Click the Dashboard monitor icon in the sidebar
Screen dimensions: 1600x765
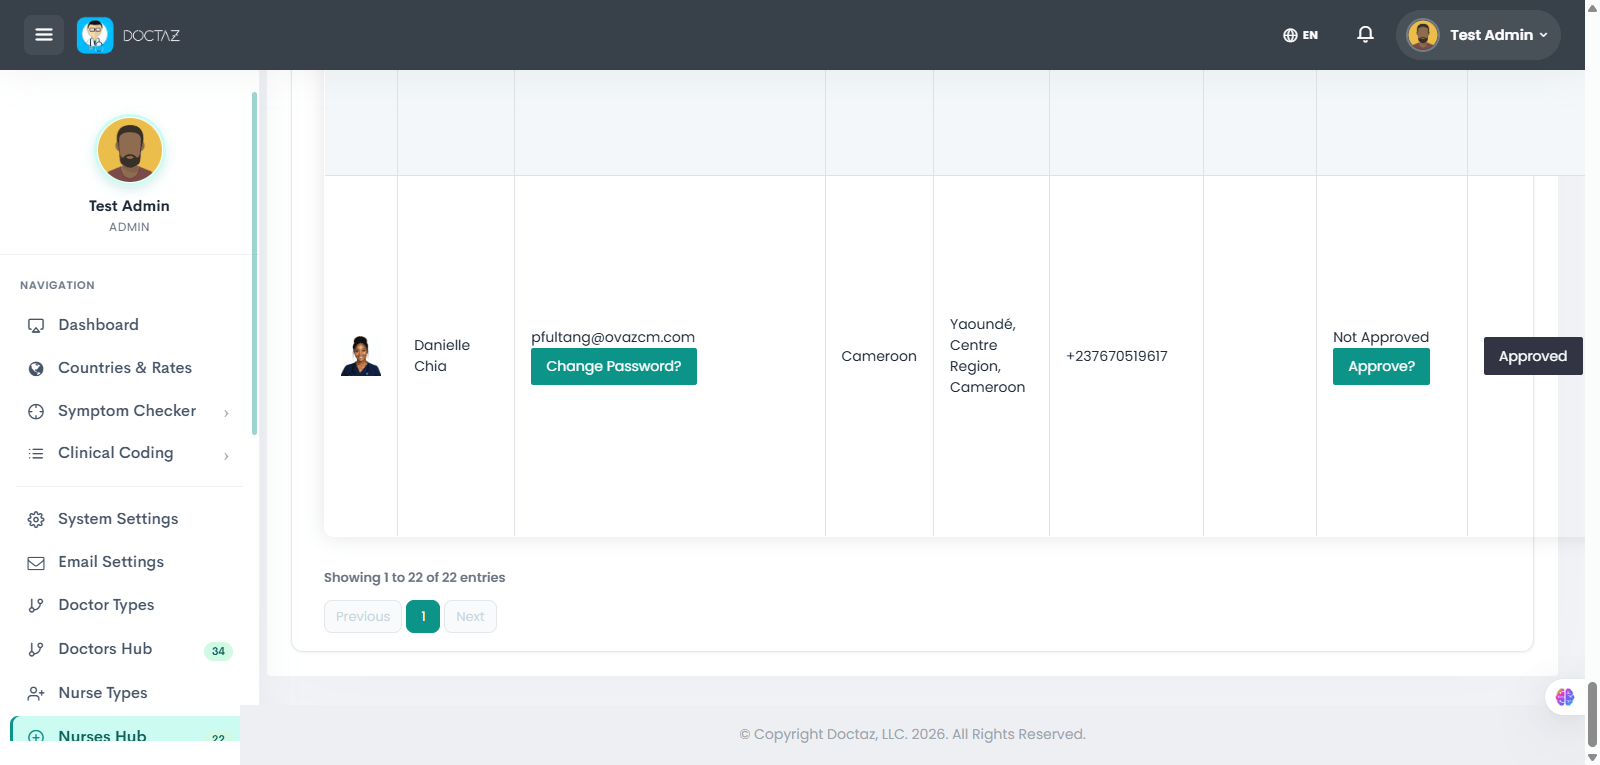[x=36, y=325]
